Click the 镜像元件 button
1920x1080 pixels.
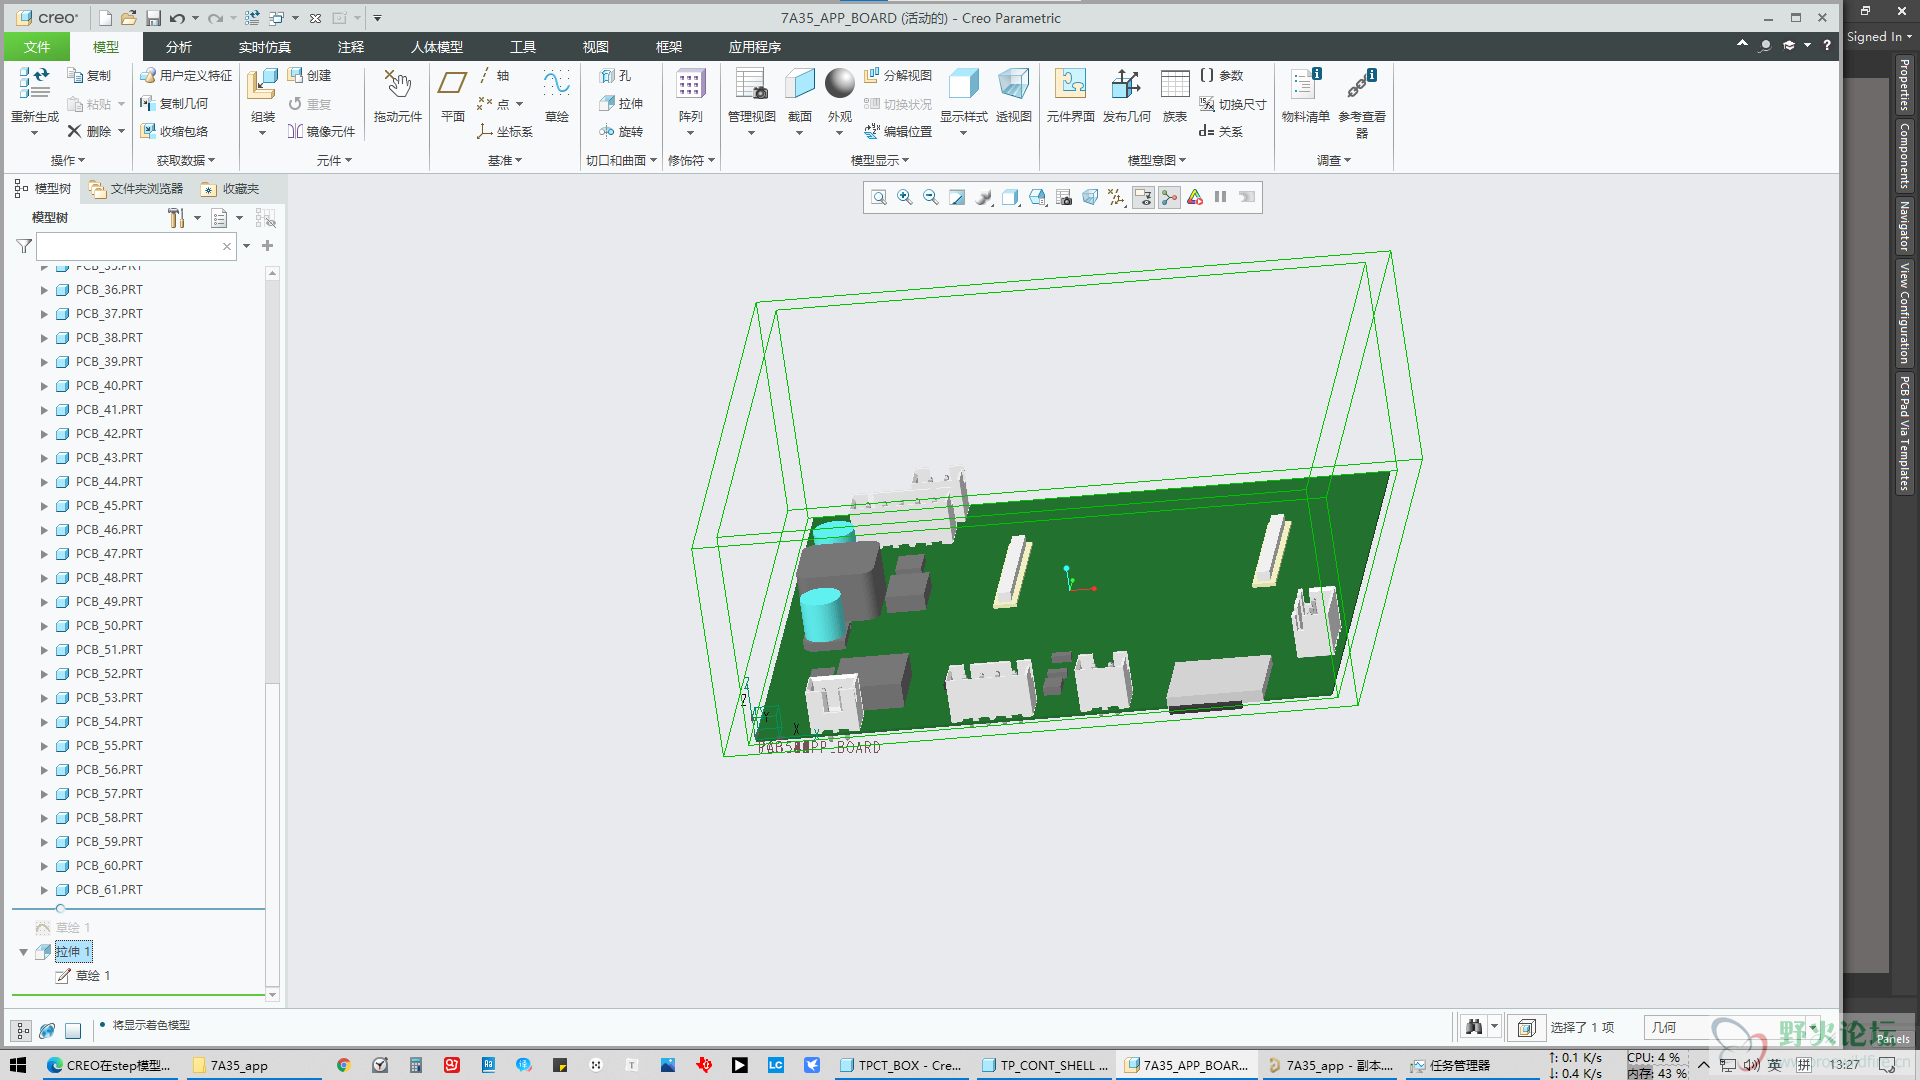(x=321, y=131)
